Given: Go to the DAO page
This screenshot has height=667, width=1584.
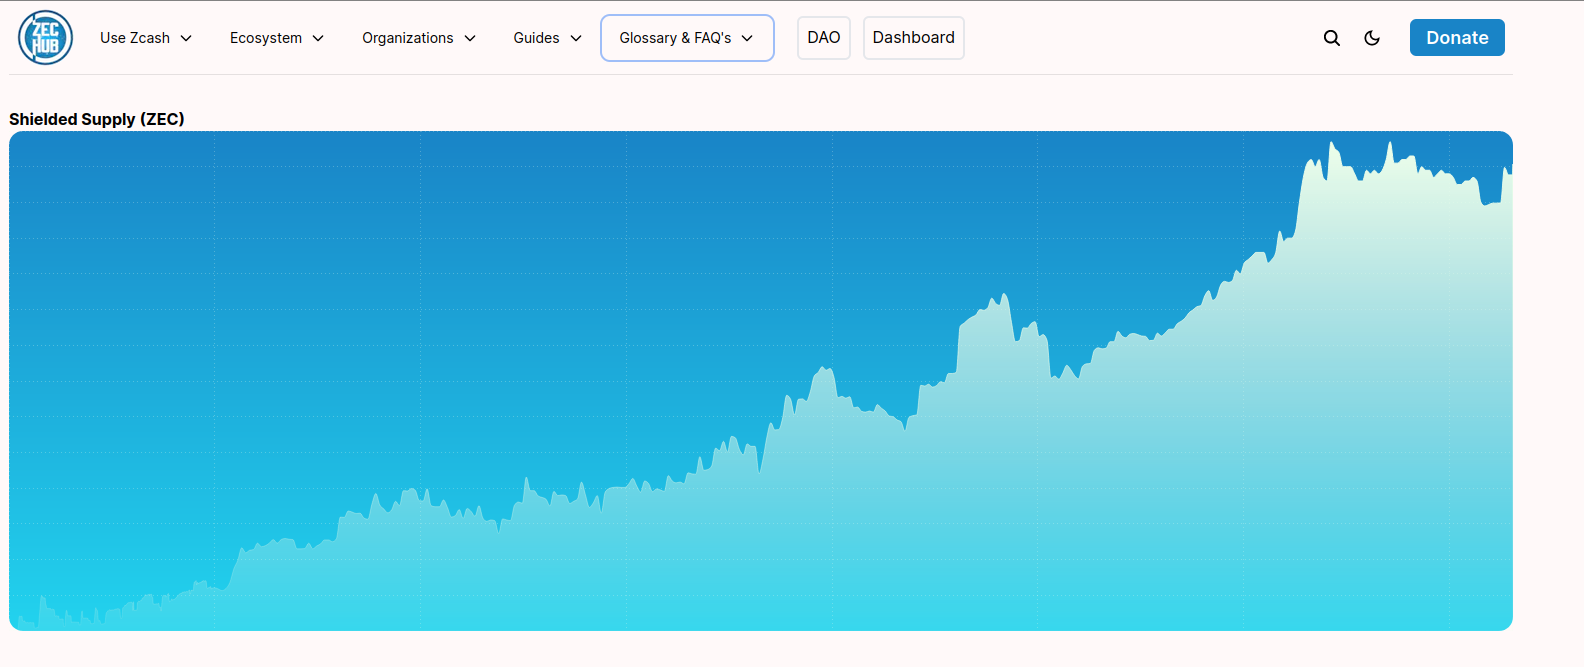Looking at the screenshot, I should click(824, 38).
